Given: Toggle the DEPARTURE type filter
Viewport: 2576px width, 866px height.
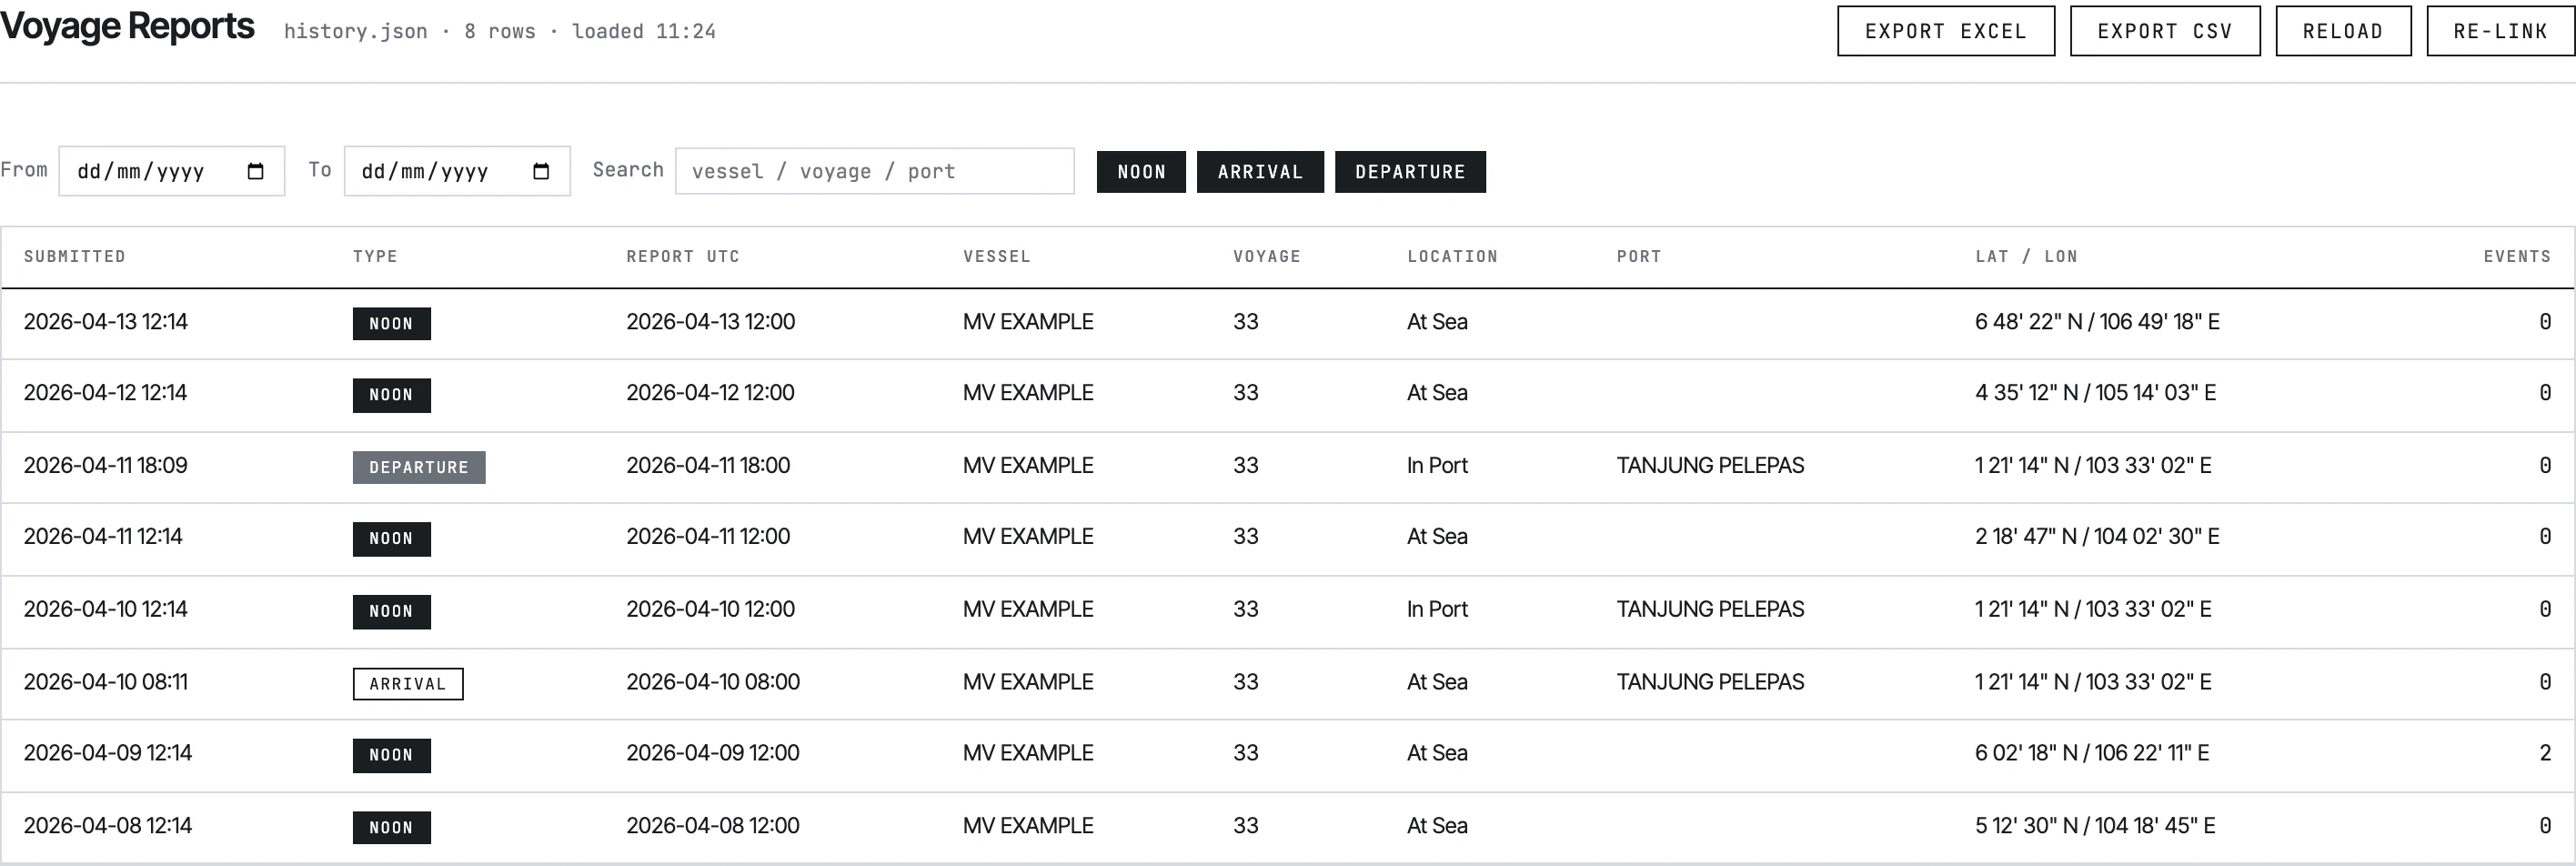Looking at the screenshot, I should pos(1410,172).
